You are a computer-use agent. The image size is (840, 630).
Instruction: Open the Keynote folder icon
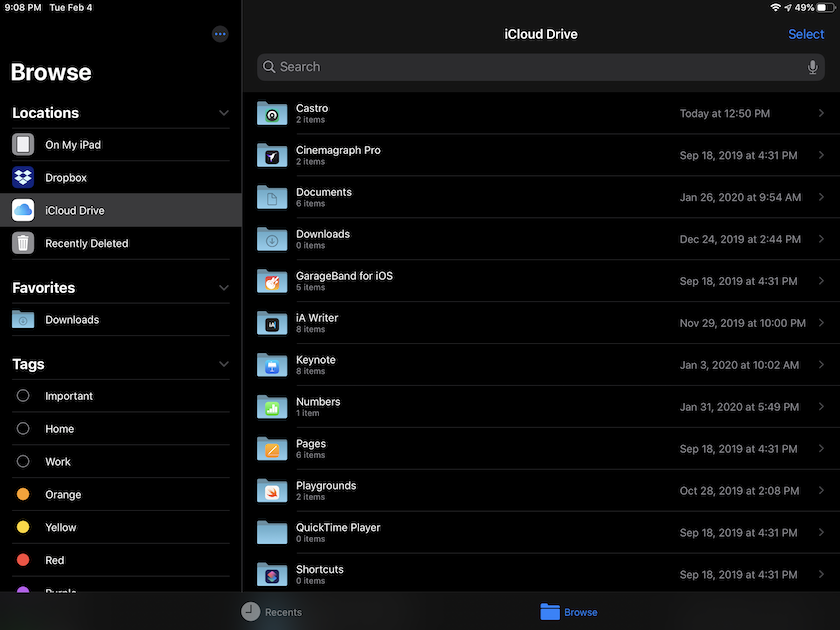[x=272, y=366]
